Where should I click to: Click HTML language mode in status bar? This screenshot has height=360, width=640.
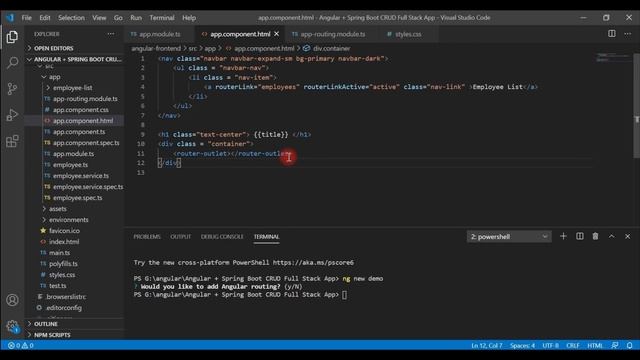pos(595,345)
